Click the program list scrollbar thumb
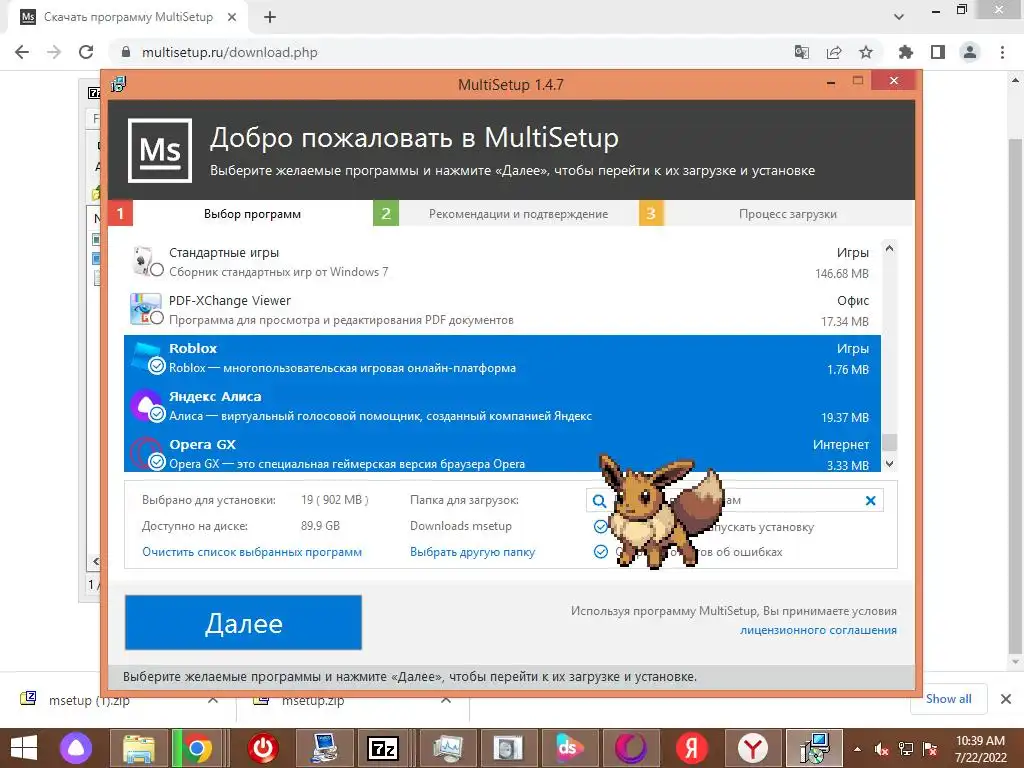 (889, 442)
